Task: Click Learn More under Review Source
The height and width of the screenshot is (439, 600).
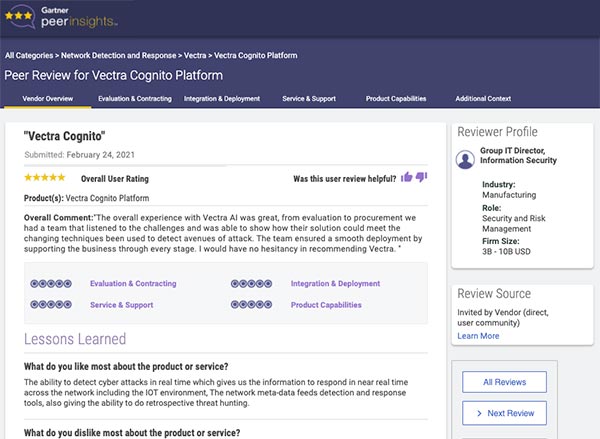Action: [478, 336]
